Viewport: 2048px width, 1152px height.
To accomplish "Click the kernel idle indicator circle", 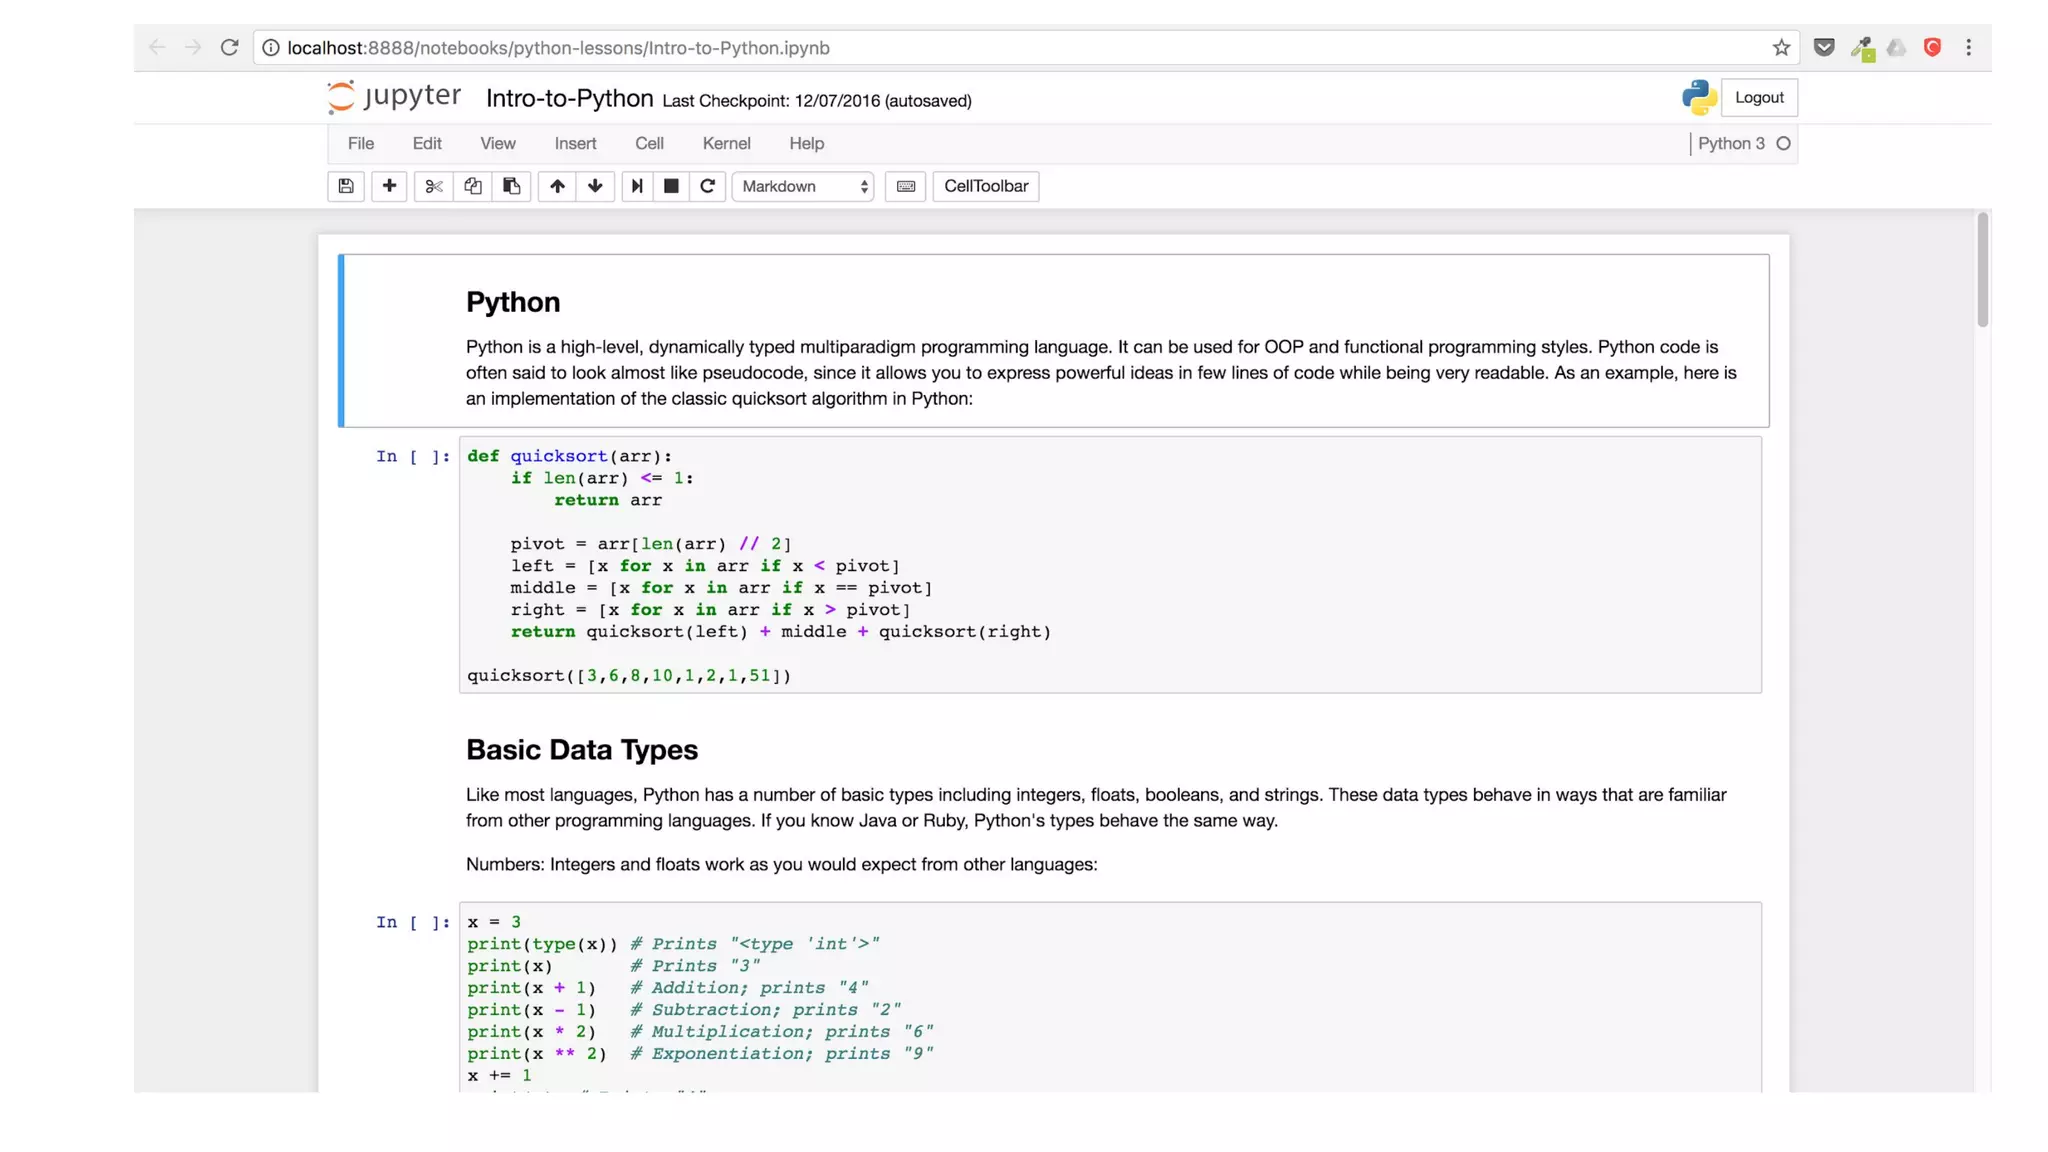I will coord(1783,144).
